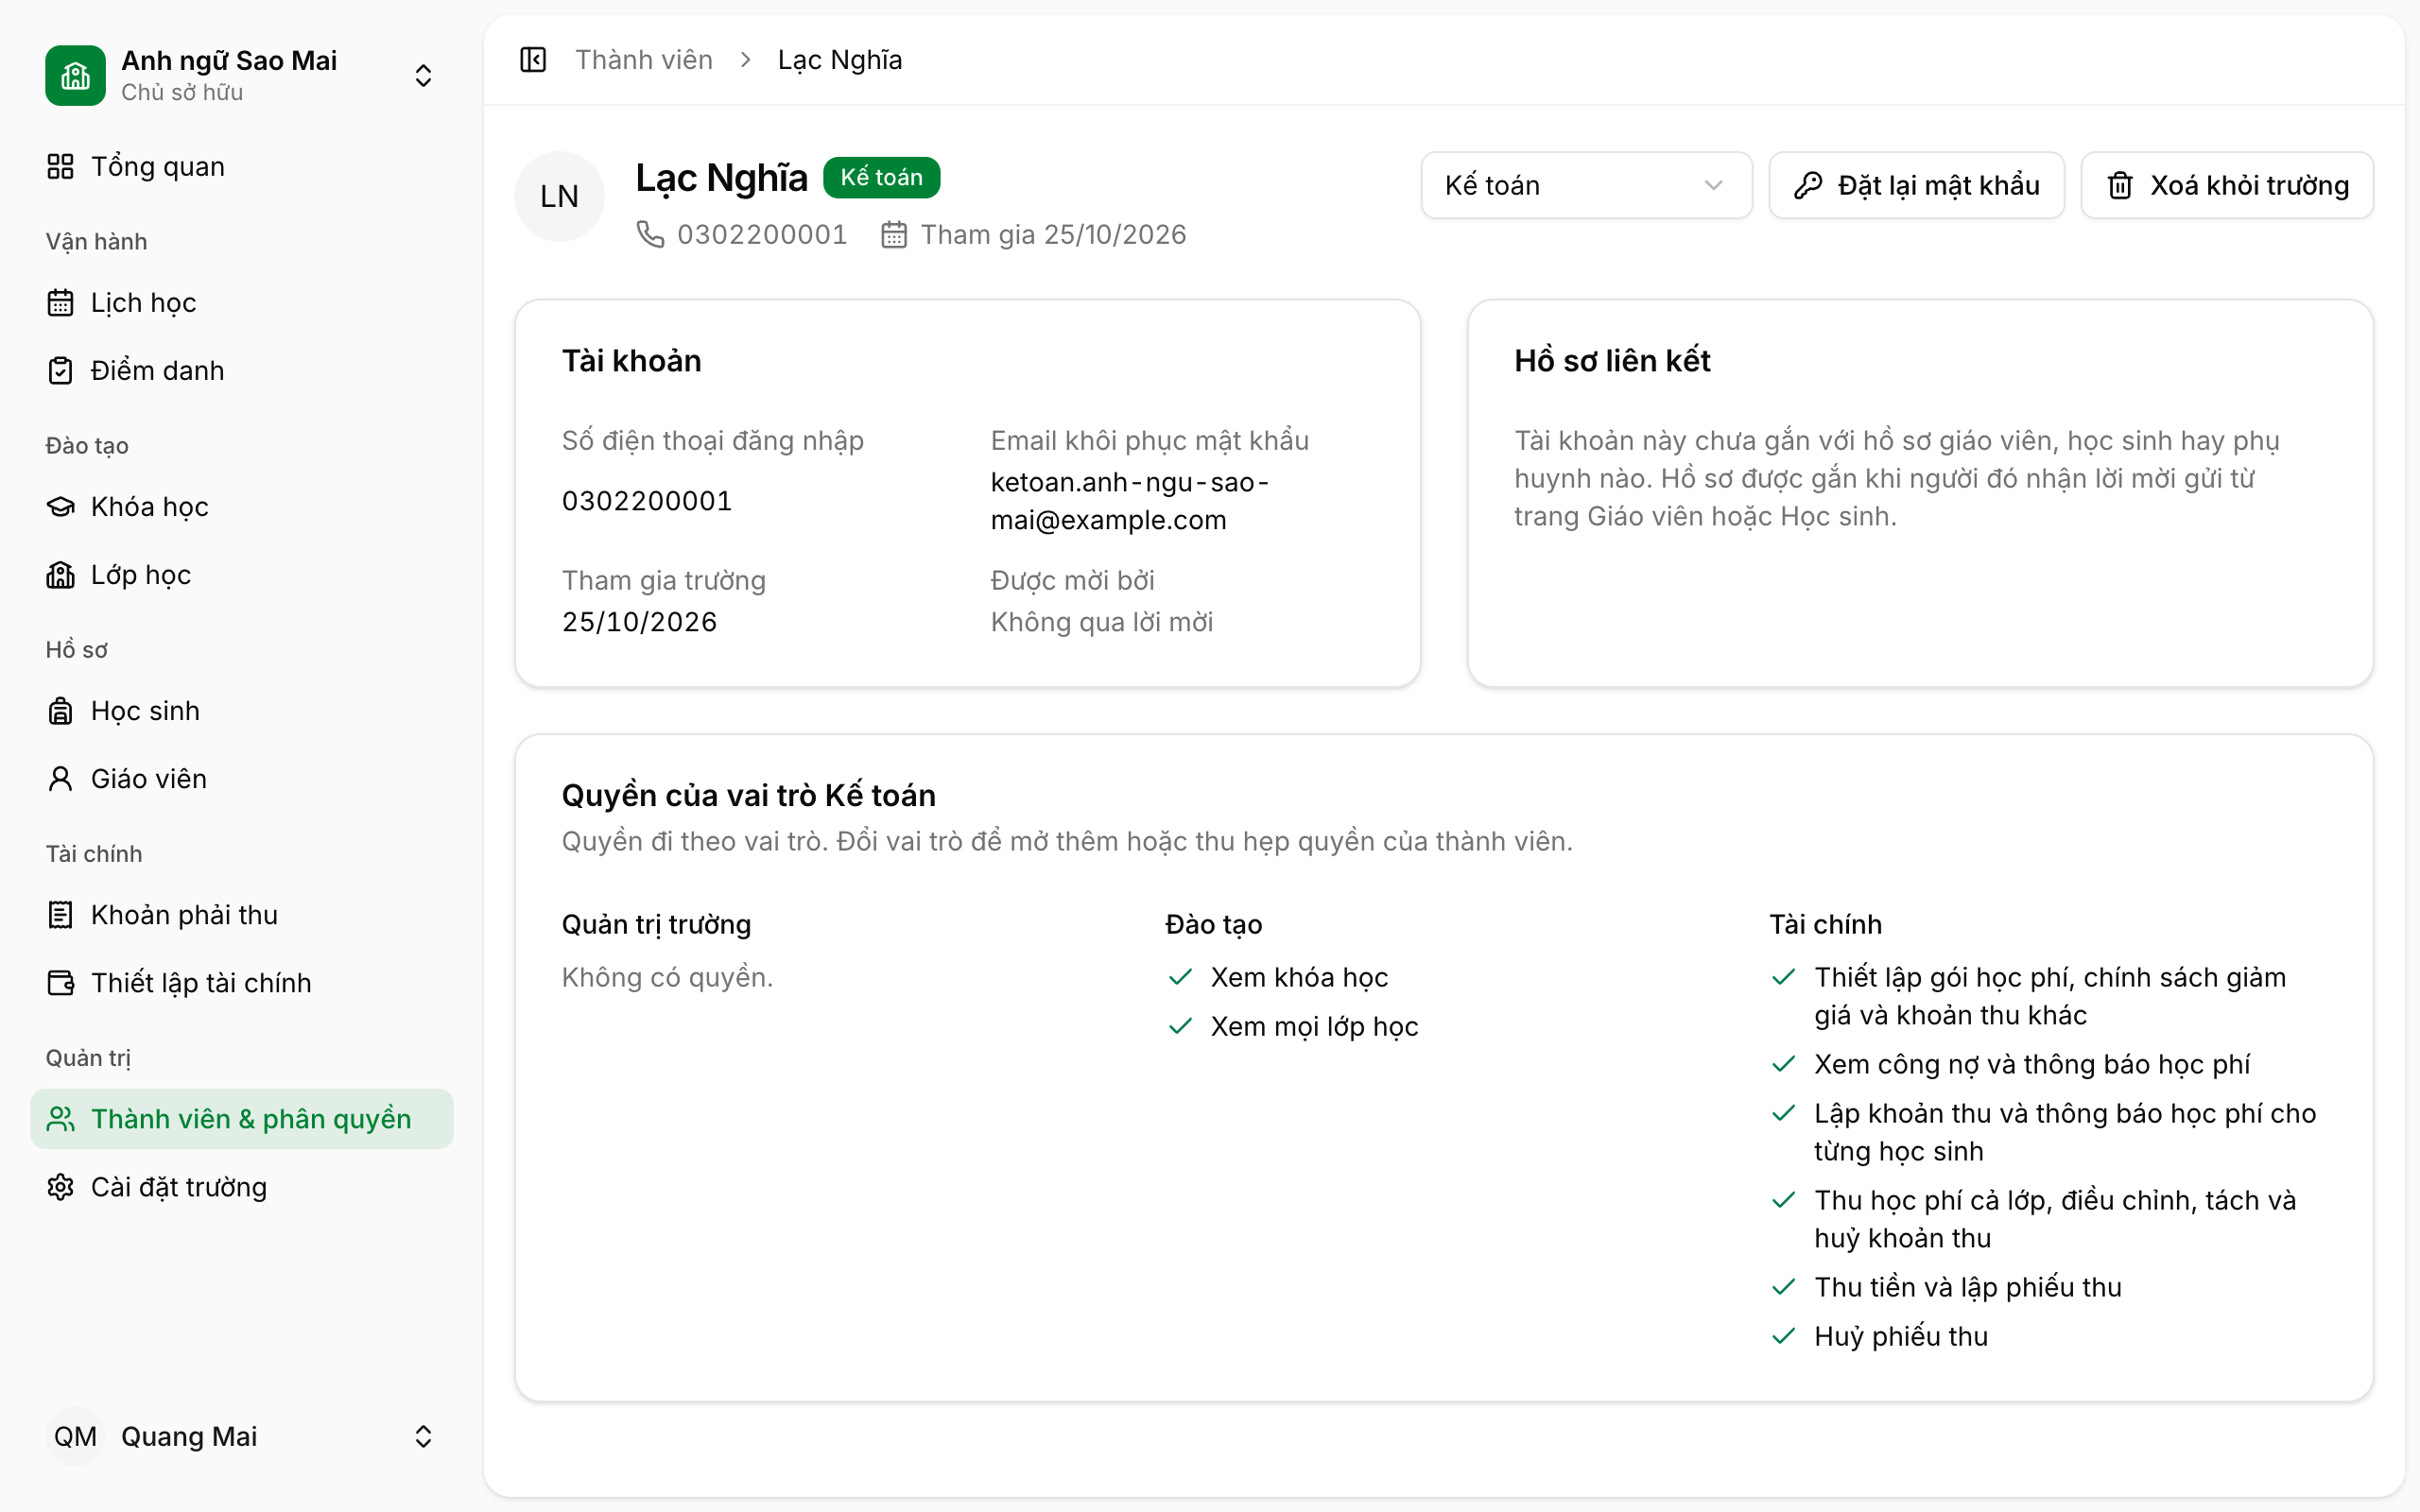Image resolution: width=2420 pixels, height=1512 pixels.
Task: Select Thành viên & phân quyền menu item
Action: pyautogui.click(x=241, y=1118)
